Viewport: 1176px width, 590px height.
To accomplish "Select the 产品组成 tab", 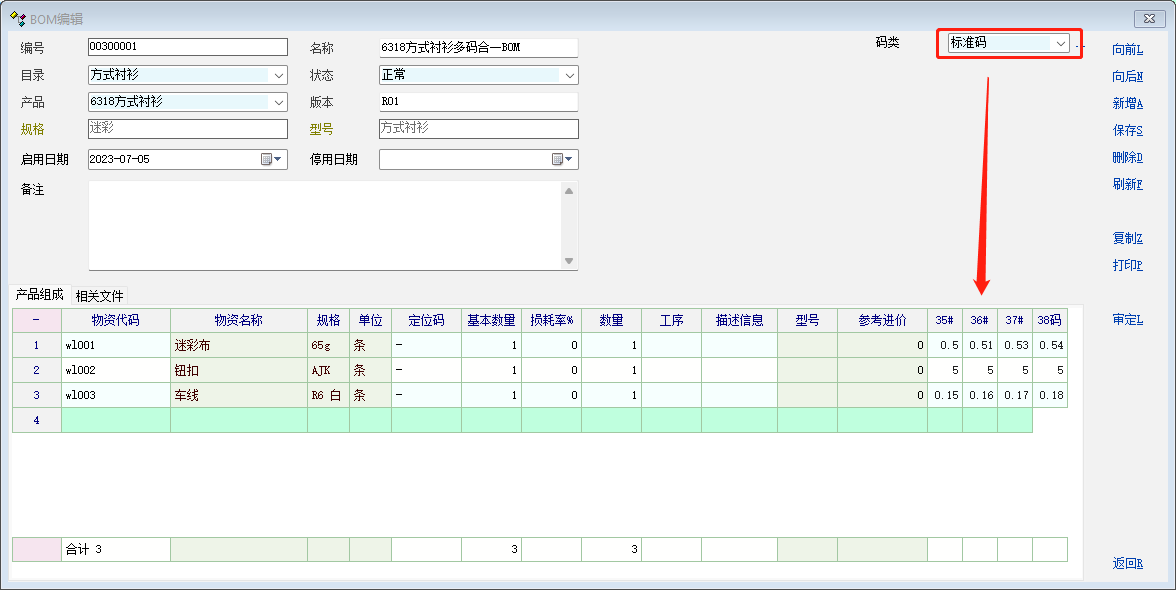I will tap(39, 294).
